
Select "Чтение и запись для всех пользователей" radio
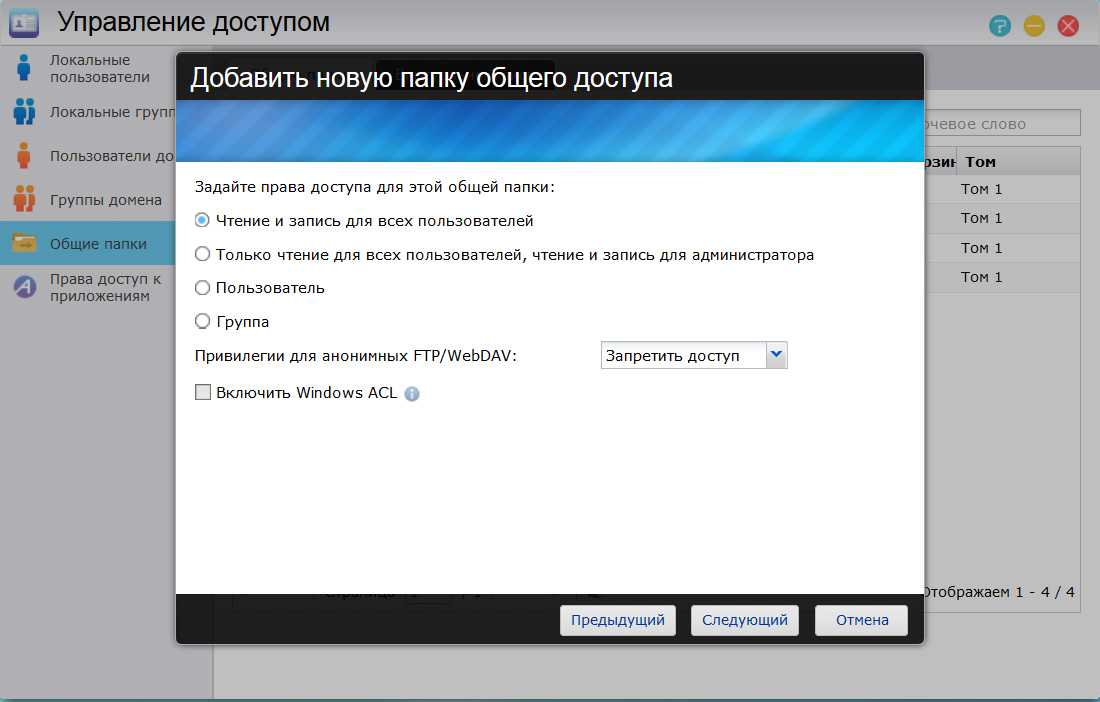tap(203, 221)
